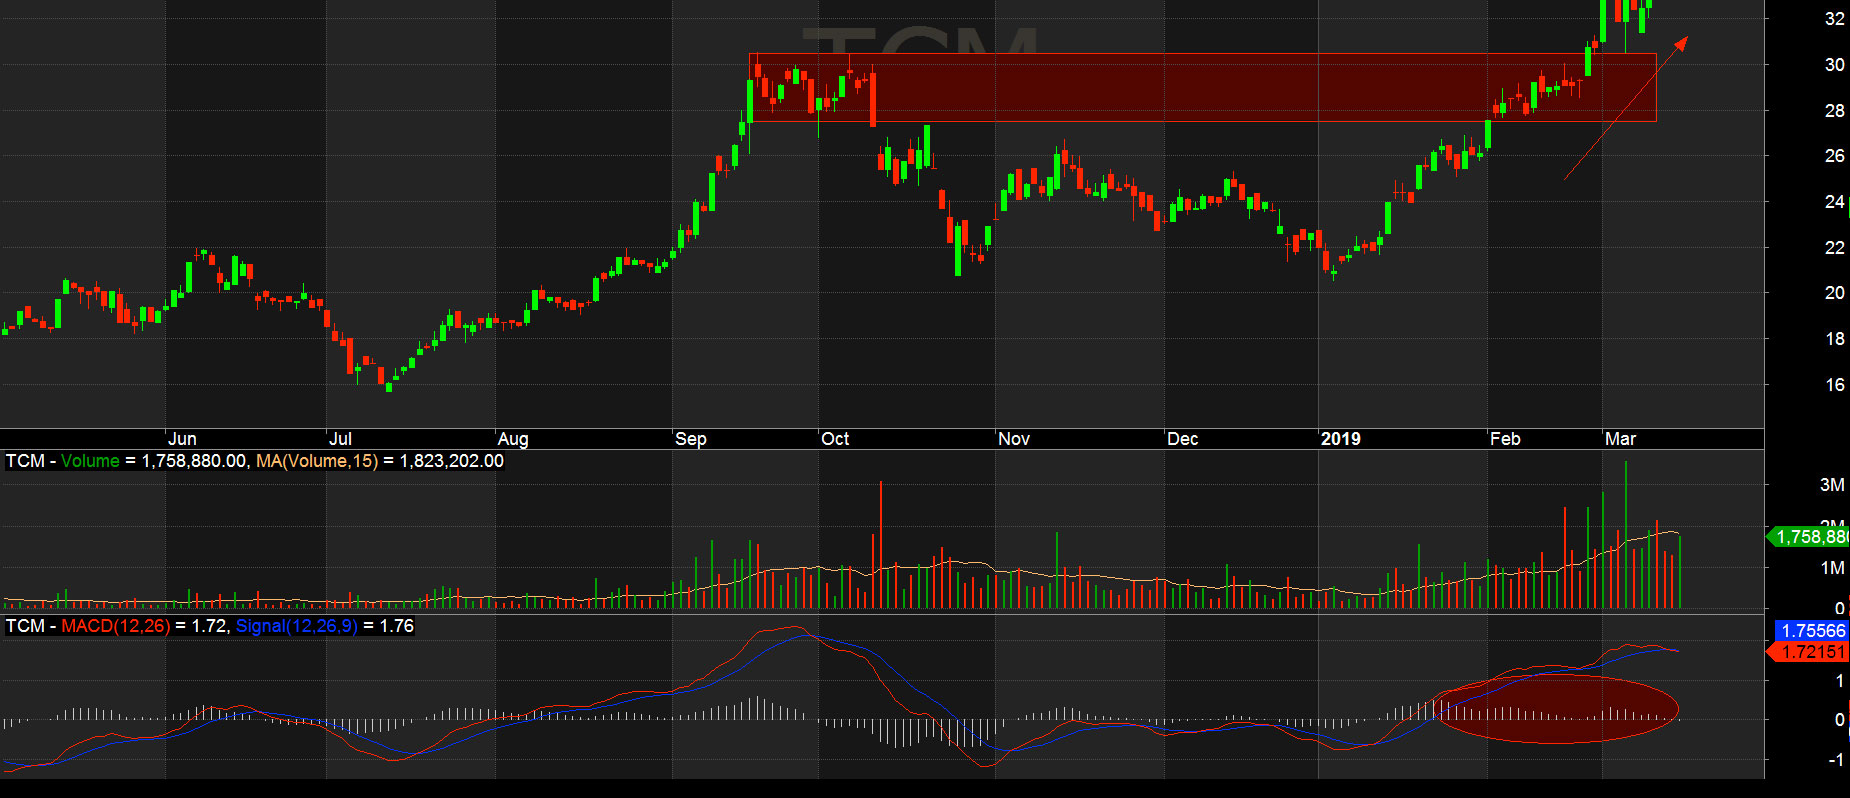Click the Jul label on the date axis
The width and height of the screenshot is (1850, 798).
340,439
